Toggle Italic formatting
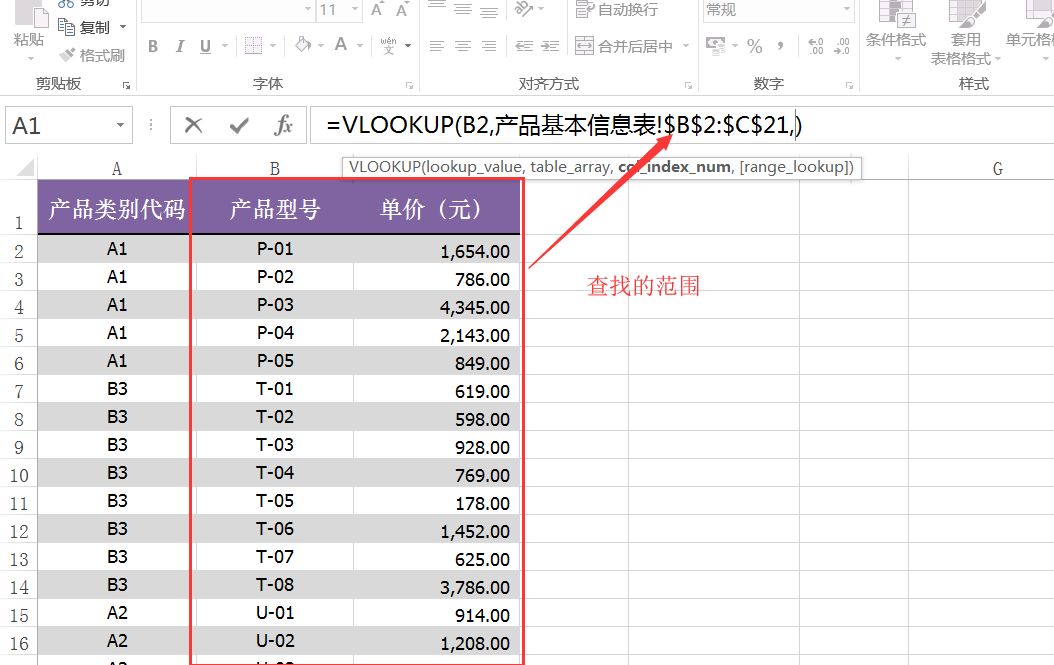 pyautogui.click(x=179, y=46)
